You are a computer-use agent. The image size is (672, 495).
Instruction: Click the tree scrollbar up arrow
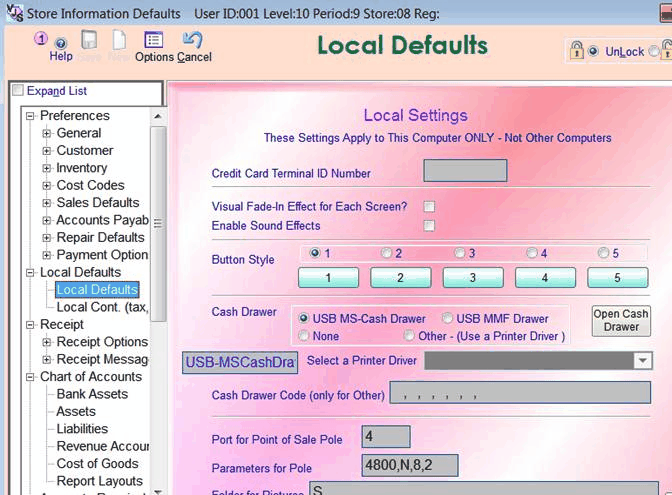point(157,116)
